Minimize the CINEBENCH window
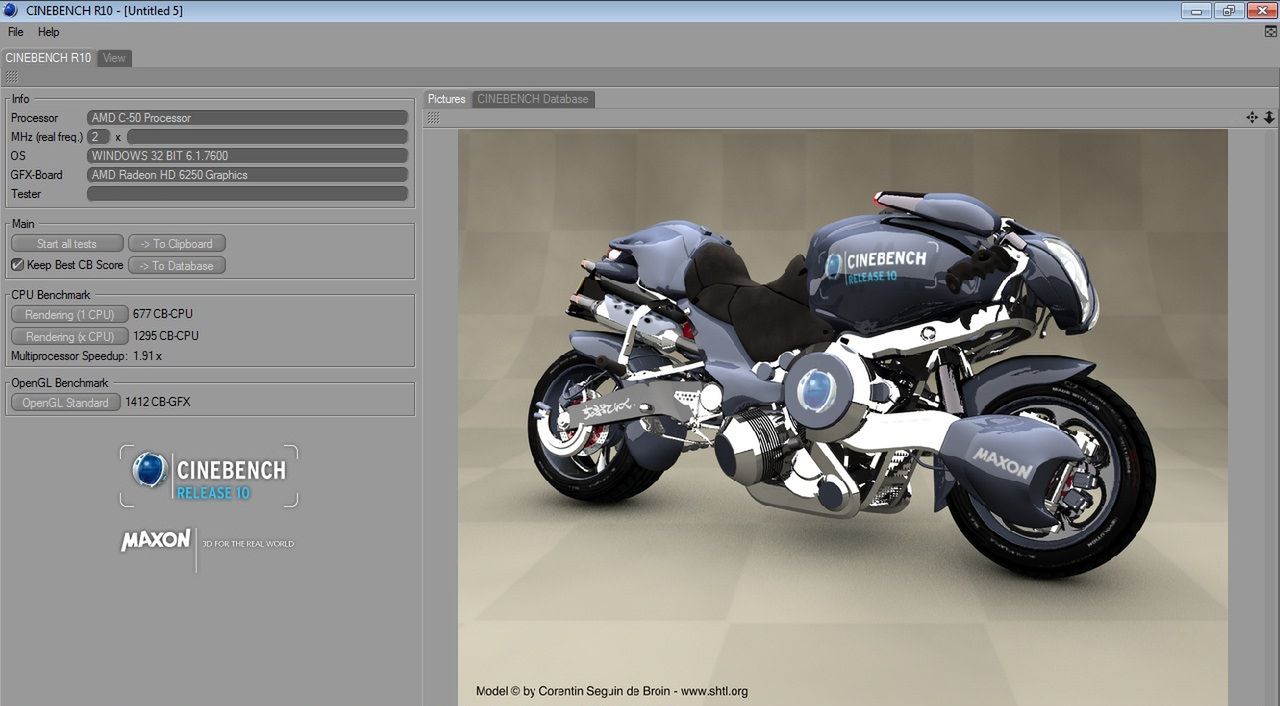 (x=1196, y=11)
